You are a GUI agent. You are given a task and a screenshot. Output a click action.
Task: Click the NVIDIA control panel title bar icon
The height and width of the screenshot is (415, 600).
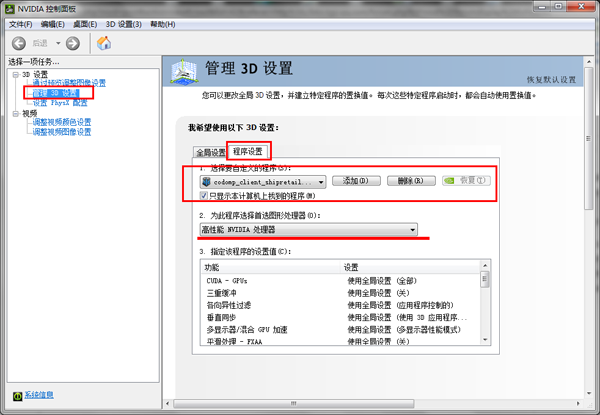(x=10, y=8)
